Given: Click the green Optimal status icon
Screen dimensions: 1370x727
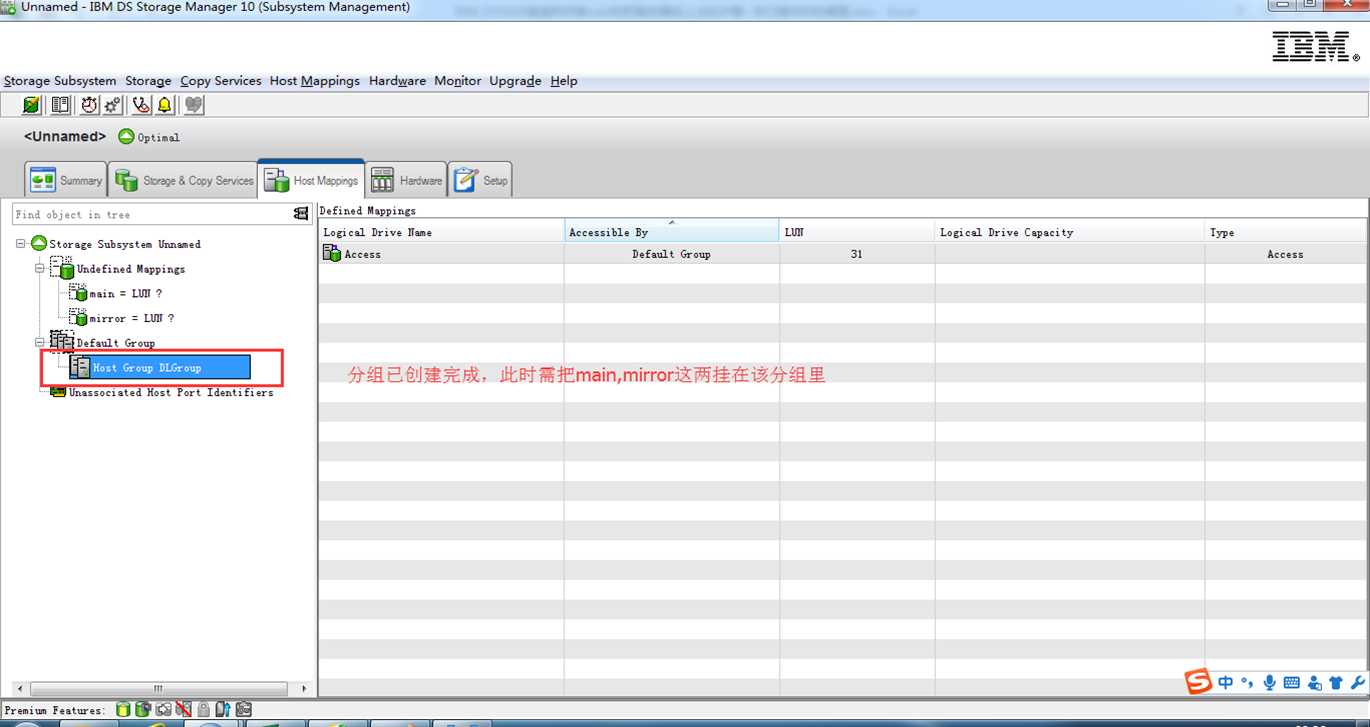Looking at the screenshot, I should [126, 137].
